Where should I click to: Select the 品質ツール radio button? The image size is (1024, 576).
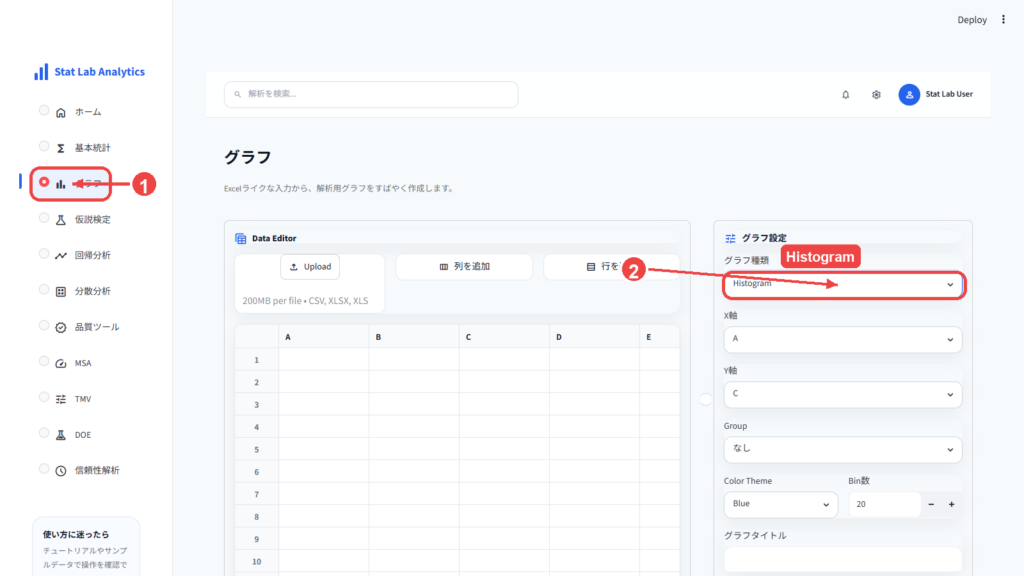[44, 325]
